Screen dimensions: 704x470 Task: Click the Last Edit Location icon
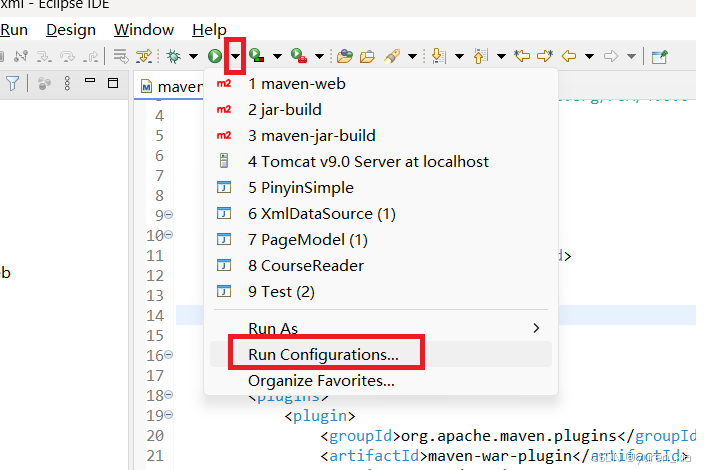point(522,56)
